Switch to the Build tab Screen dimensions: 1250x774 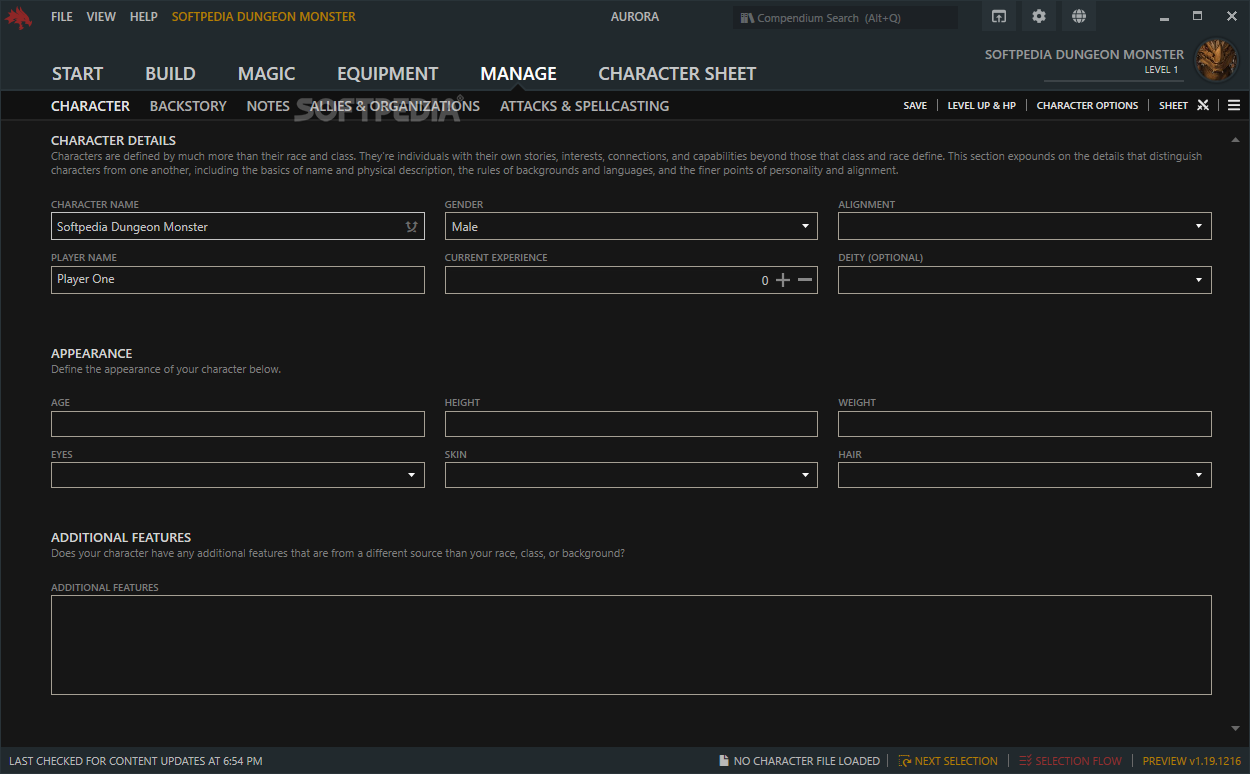(170, 74)
